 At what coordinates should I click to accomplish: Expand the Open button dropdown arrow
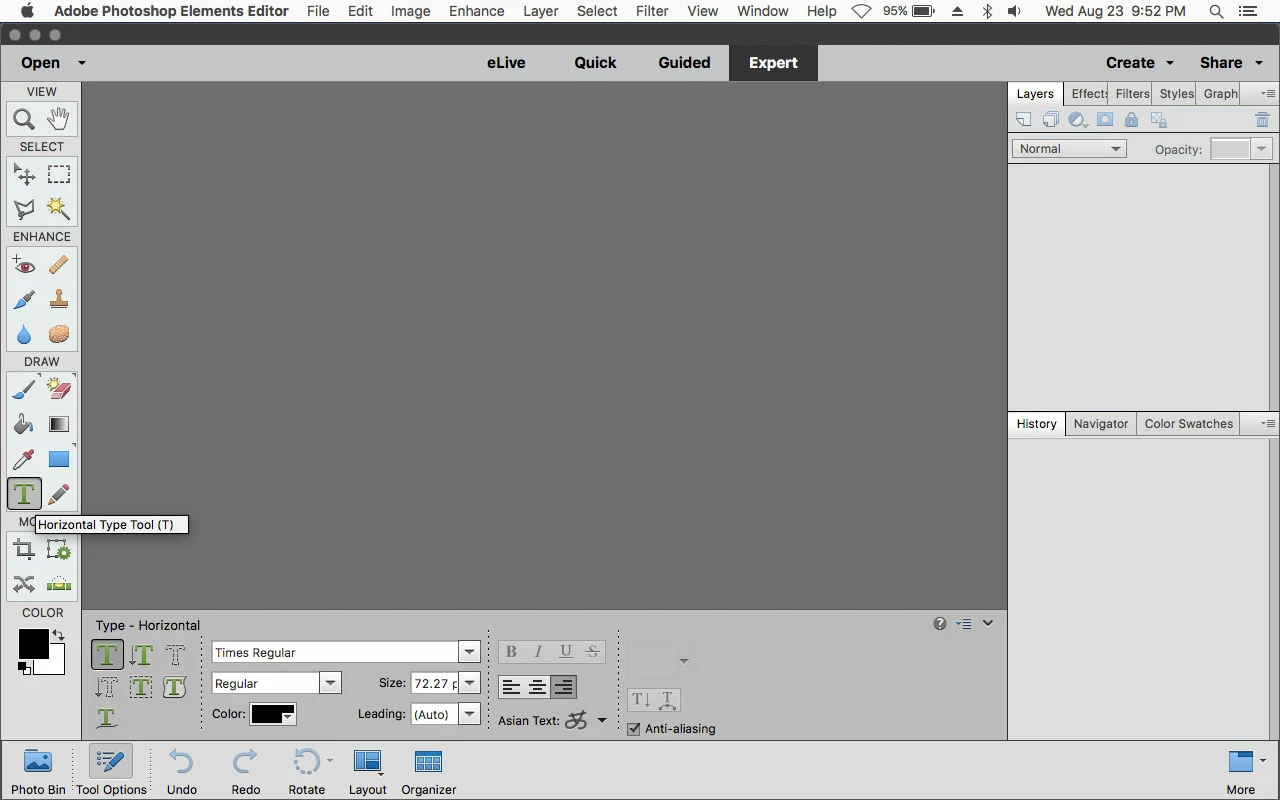[81, 62]
